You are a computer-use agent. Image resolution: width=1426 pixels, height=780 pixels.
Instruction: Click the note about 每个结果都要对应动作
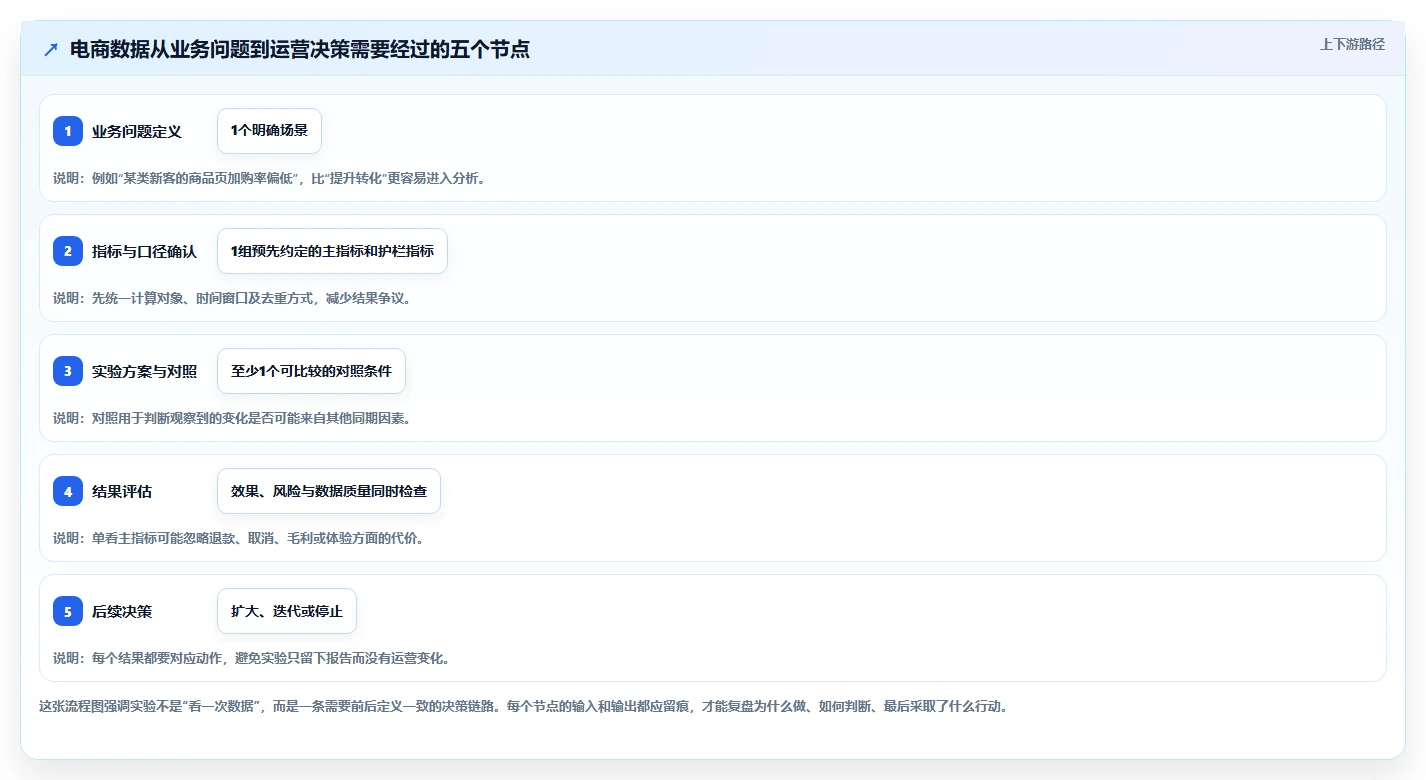coord(253,658)
